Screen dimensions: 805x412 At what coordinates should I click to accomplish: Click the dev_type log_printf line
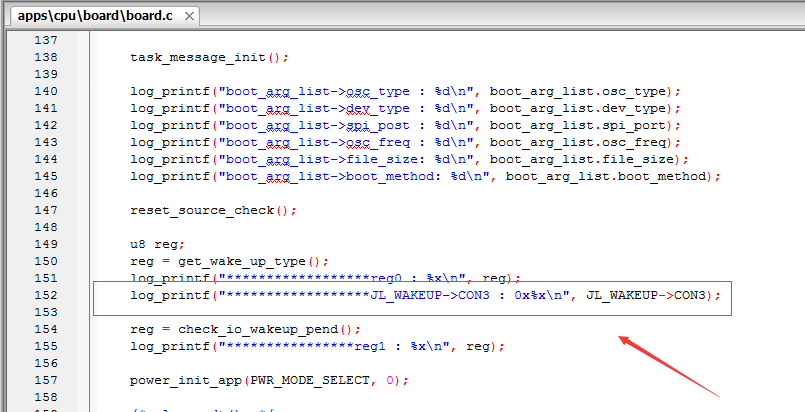click(405, 108)
